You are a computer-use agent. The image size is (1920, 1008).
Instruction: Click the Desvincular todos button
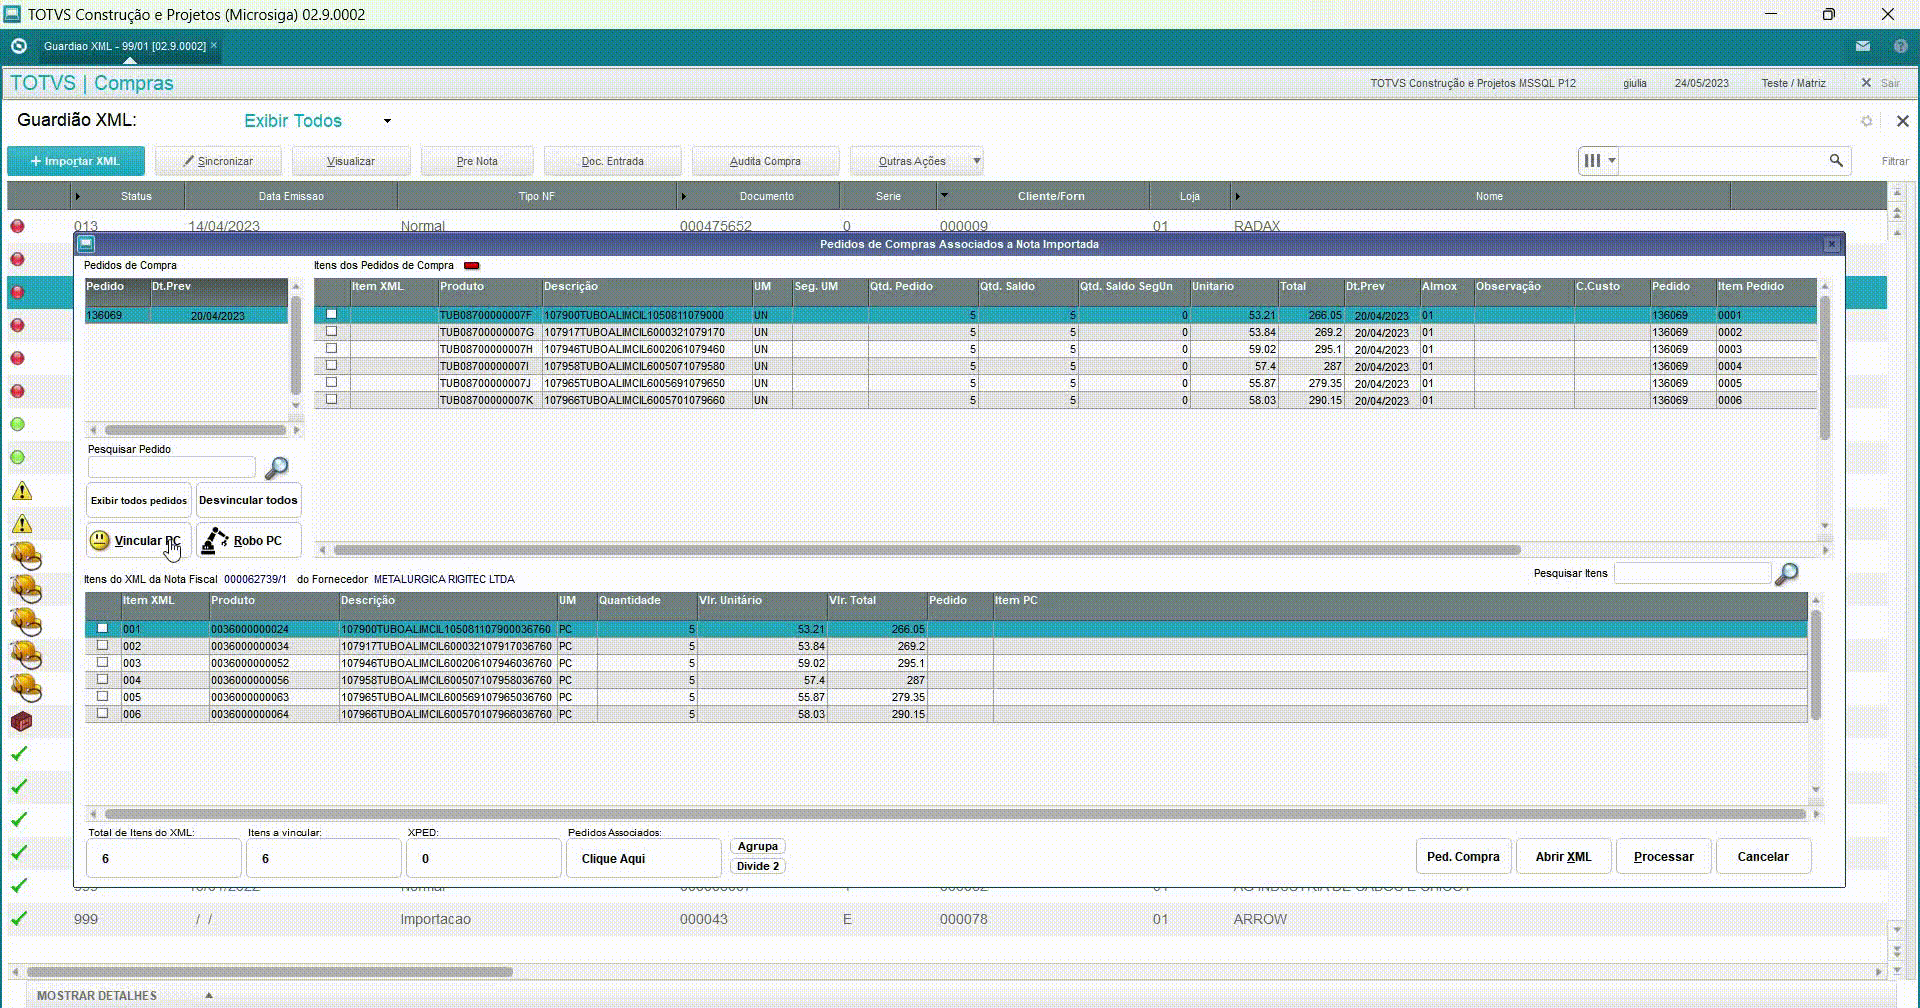click(x=248, y=500)
